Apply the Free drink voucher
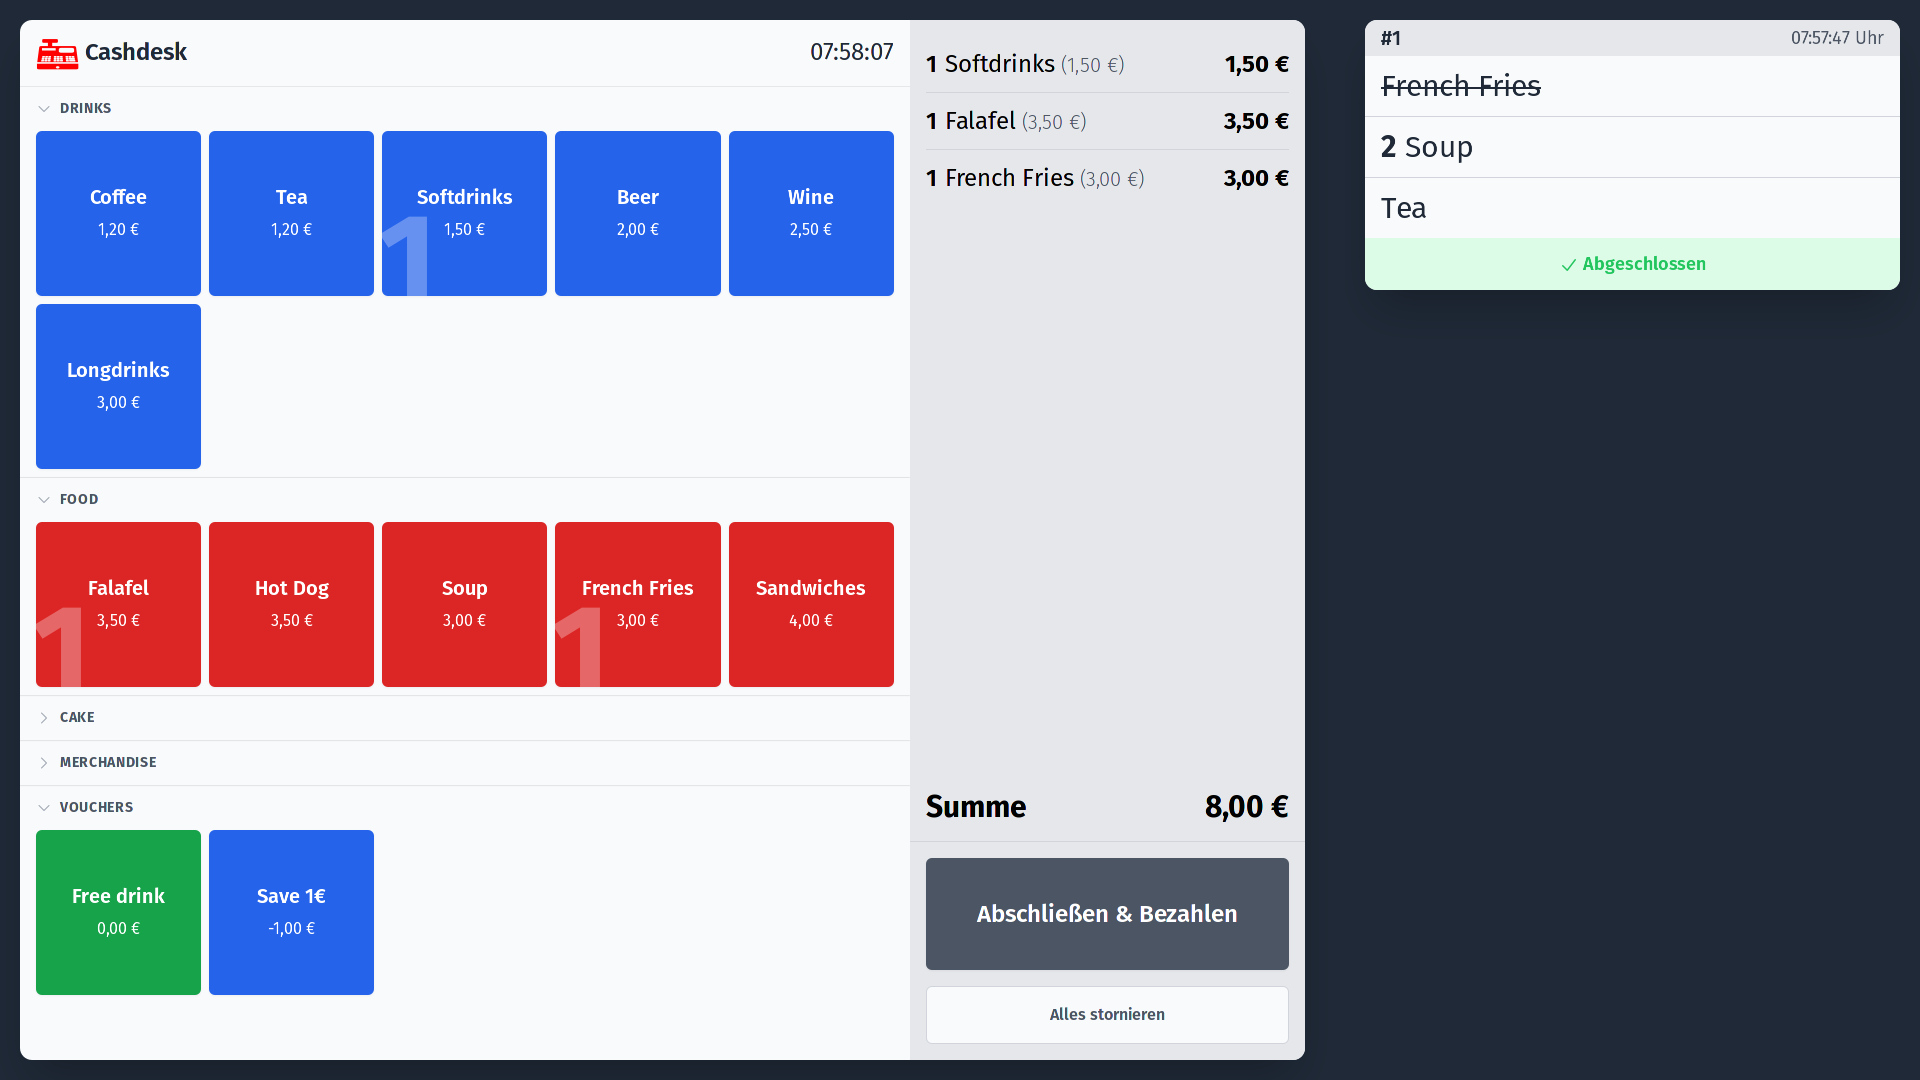This screenshot has height=1080, width=1920. click(x=118, y=912)
